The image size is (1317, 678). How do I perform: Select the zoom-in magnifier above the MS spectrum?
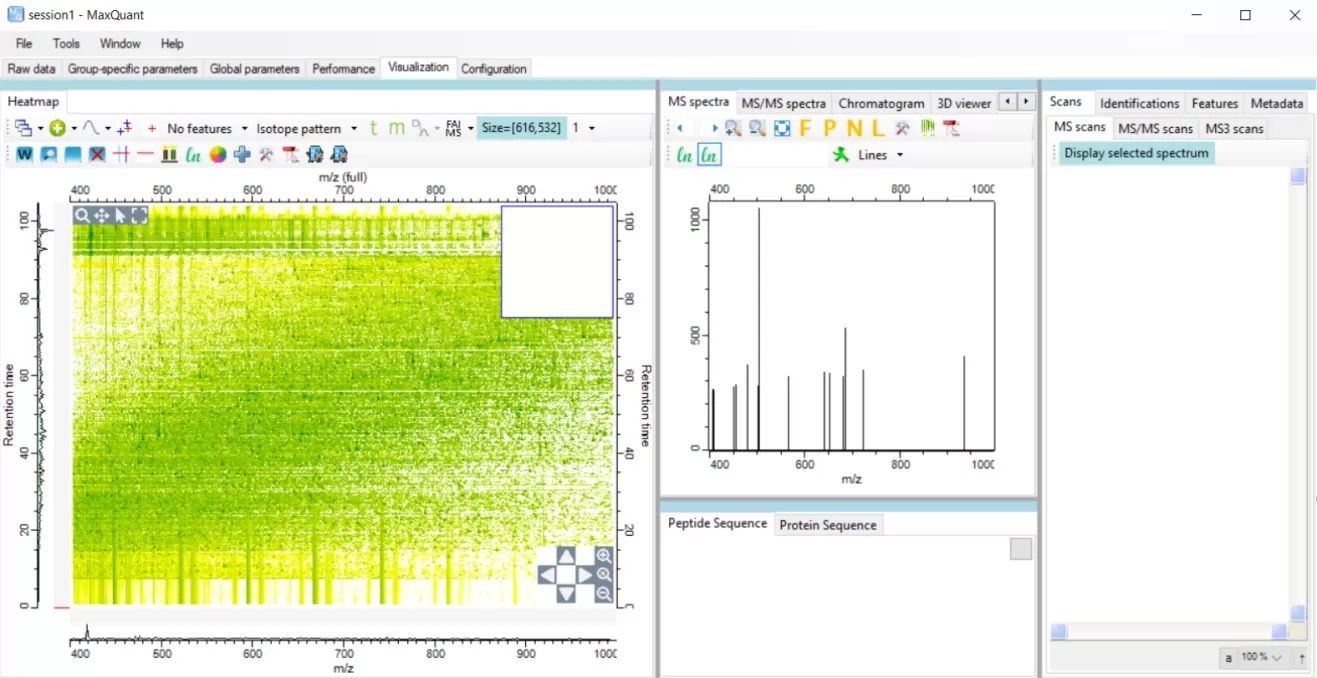pos(732,128)
